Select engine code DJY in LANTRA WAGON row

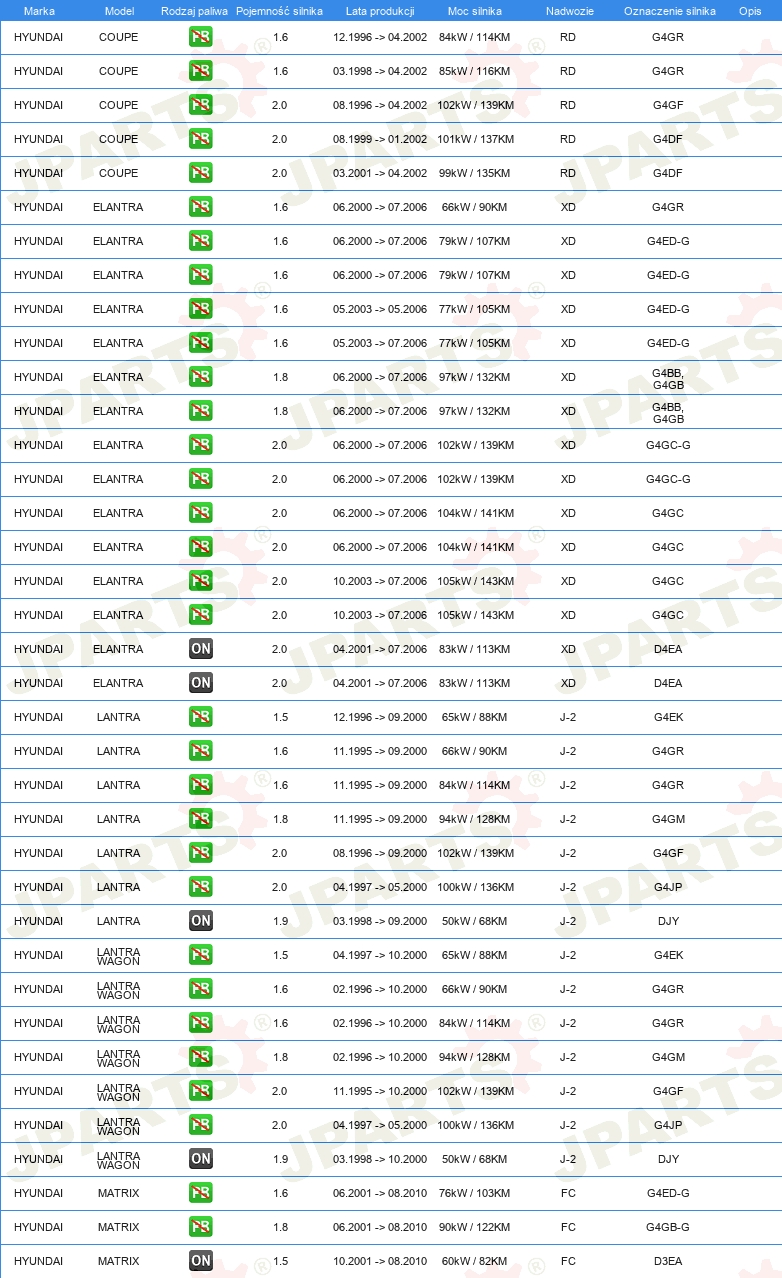tap(668, 1159)
